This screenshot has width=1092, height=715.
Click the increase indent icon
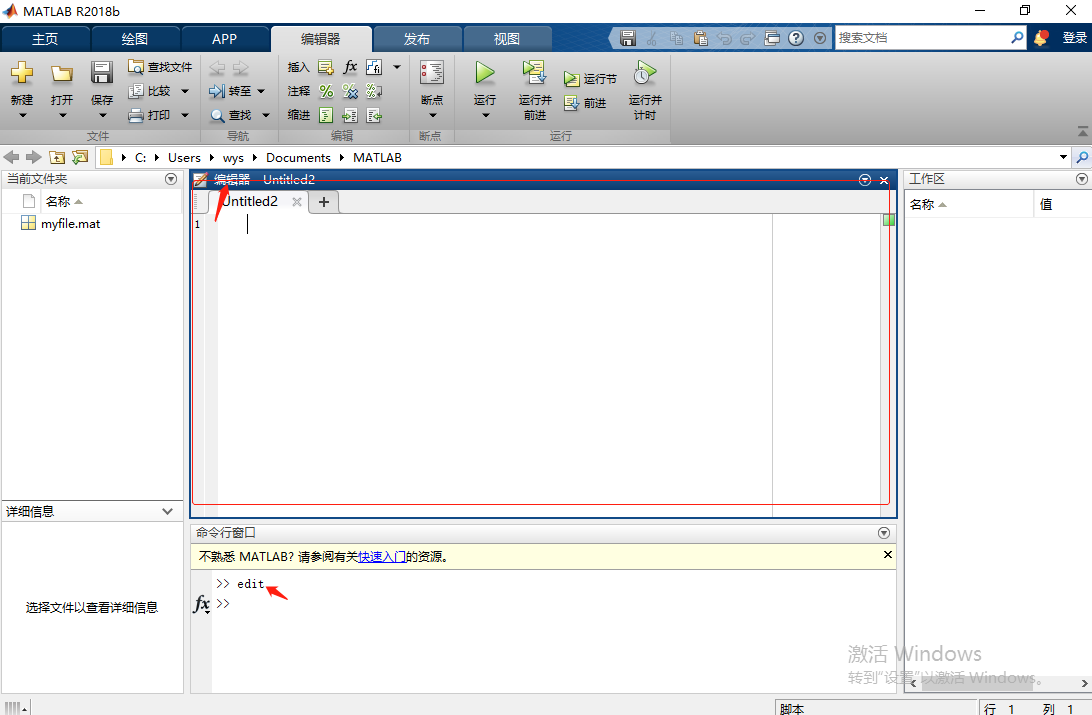coord(350,116)
